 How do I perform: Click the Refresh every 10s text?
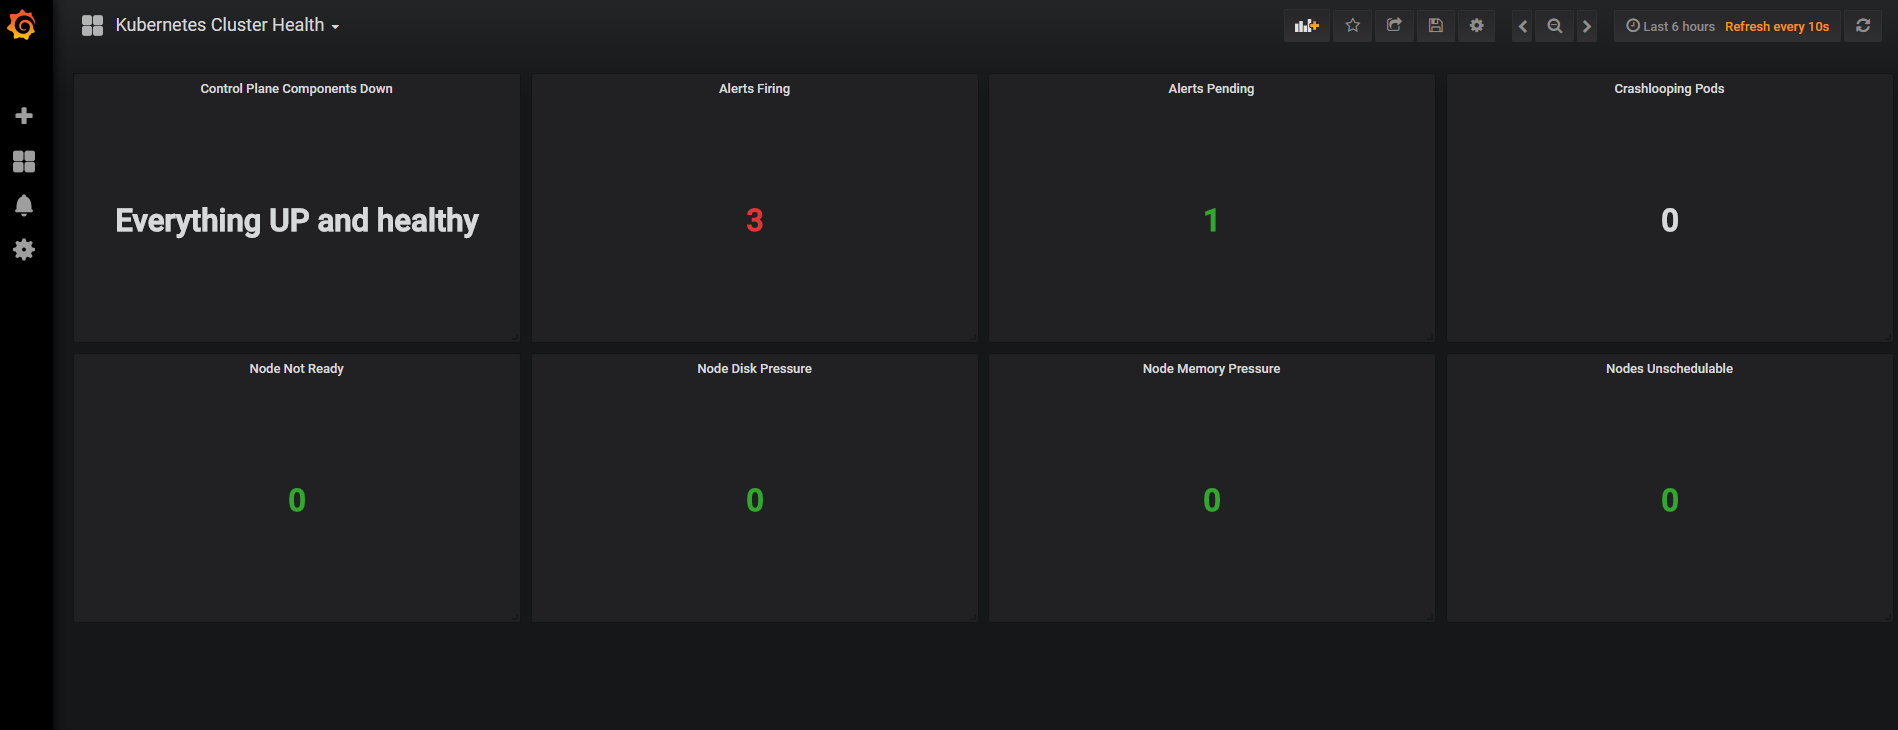(x=1777, y=27)
